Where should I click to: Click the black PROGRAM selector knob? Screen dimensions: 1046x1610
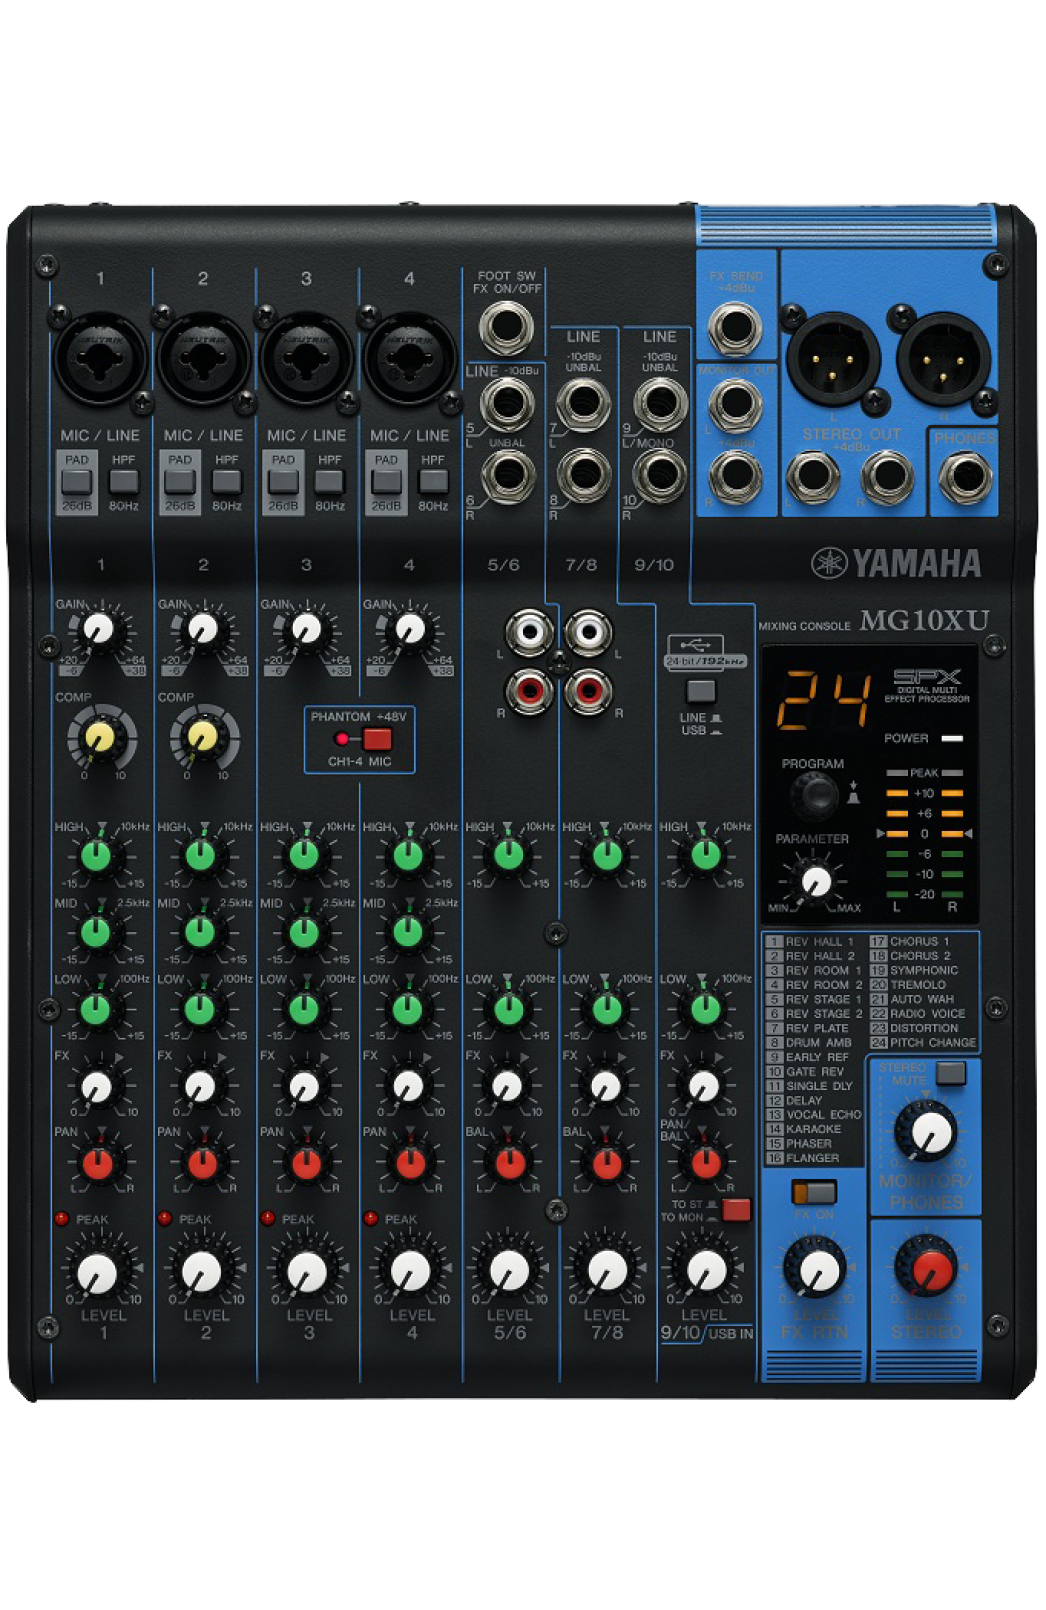pos(815,797)
